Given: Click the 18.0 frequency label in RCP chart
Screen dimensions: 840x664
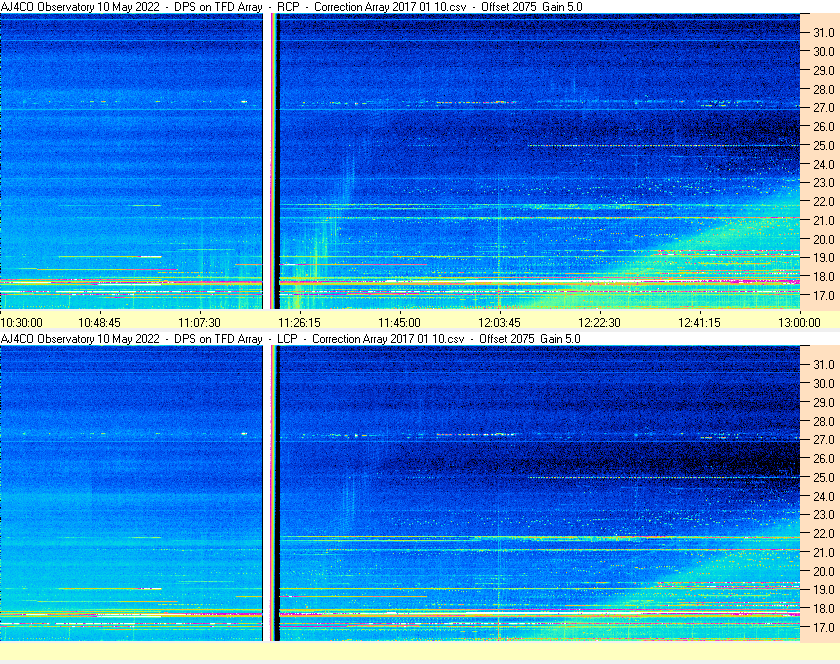Looking at the screenshot, I should pyautogui.click(x=824, y=277).
